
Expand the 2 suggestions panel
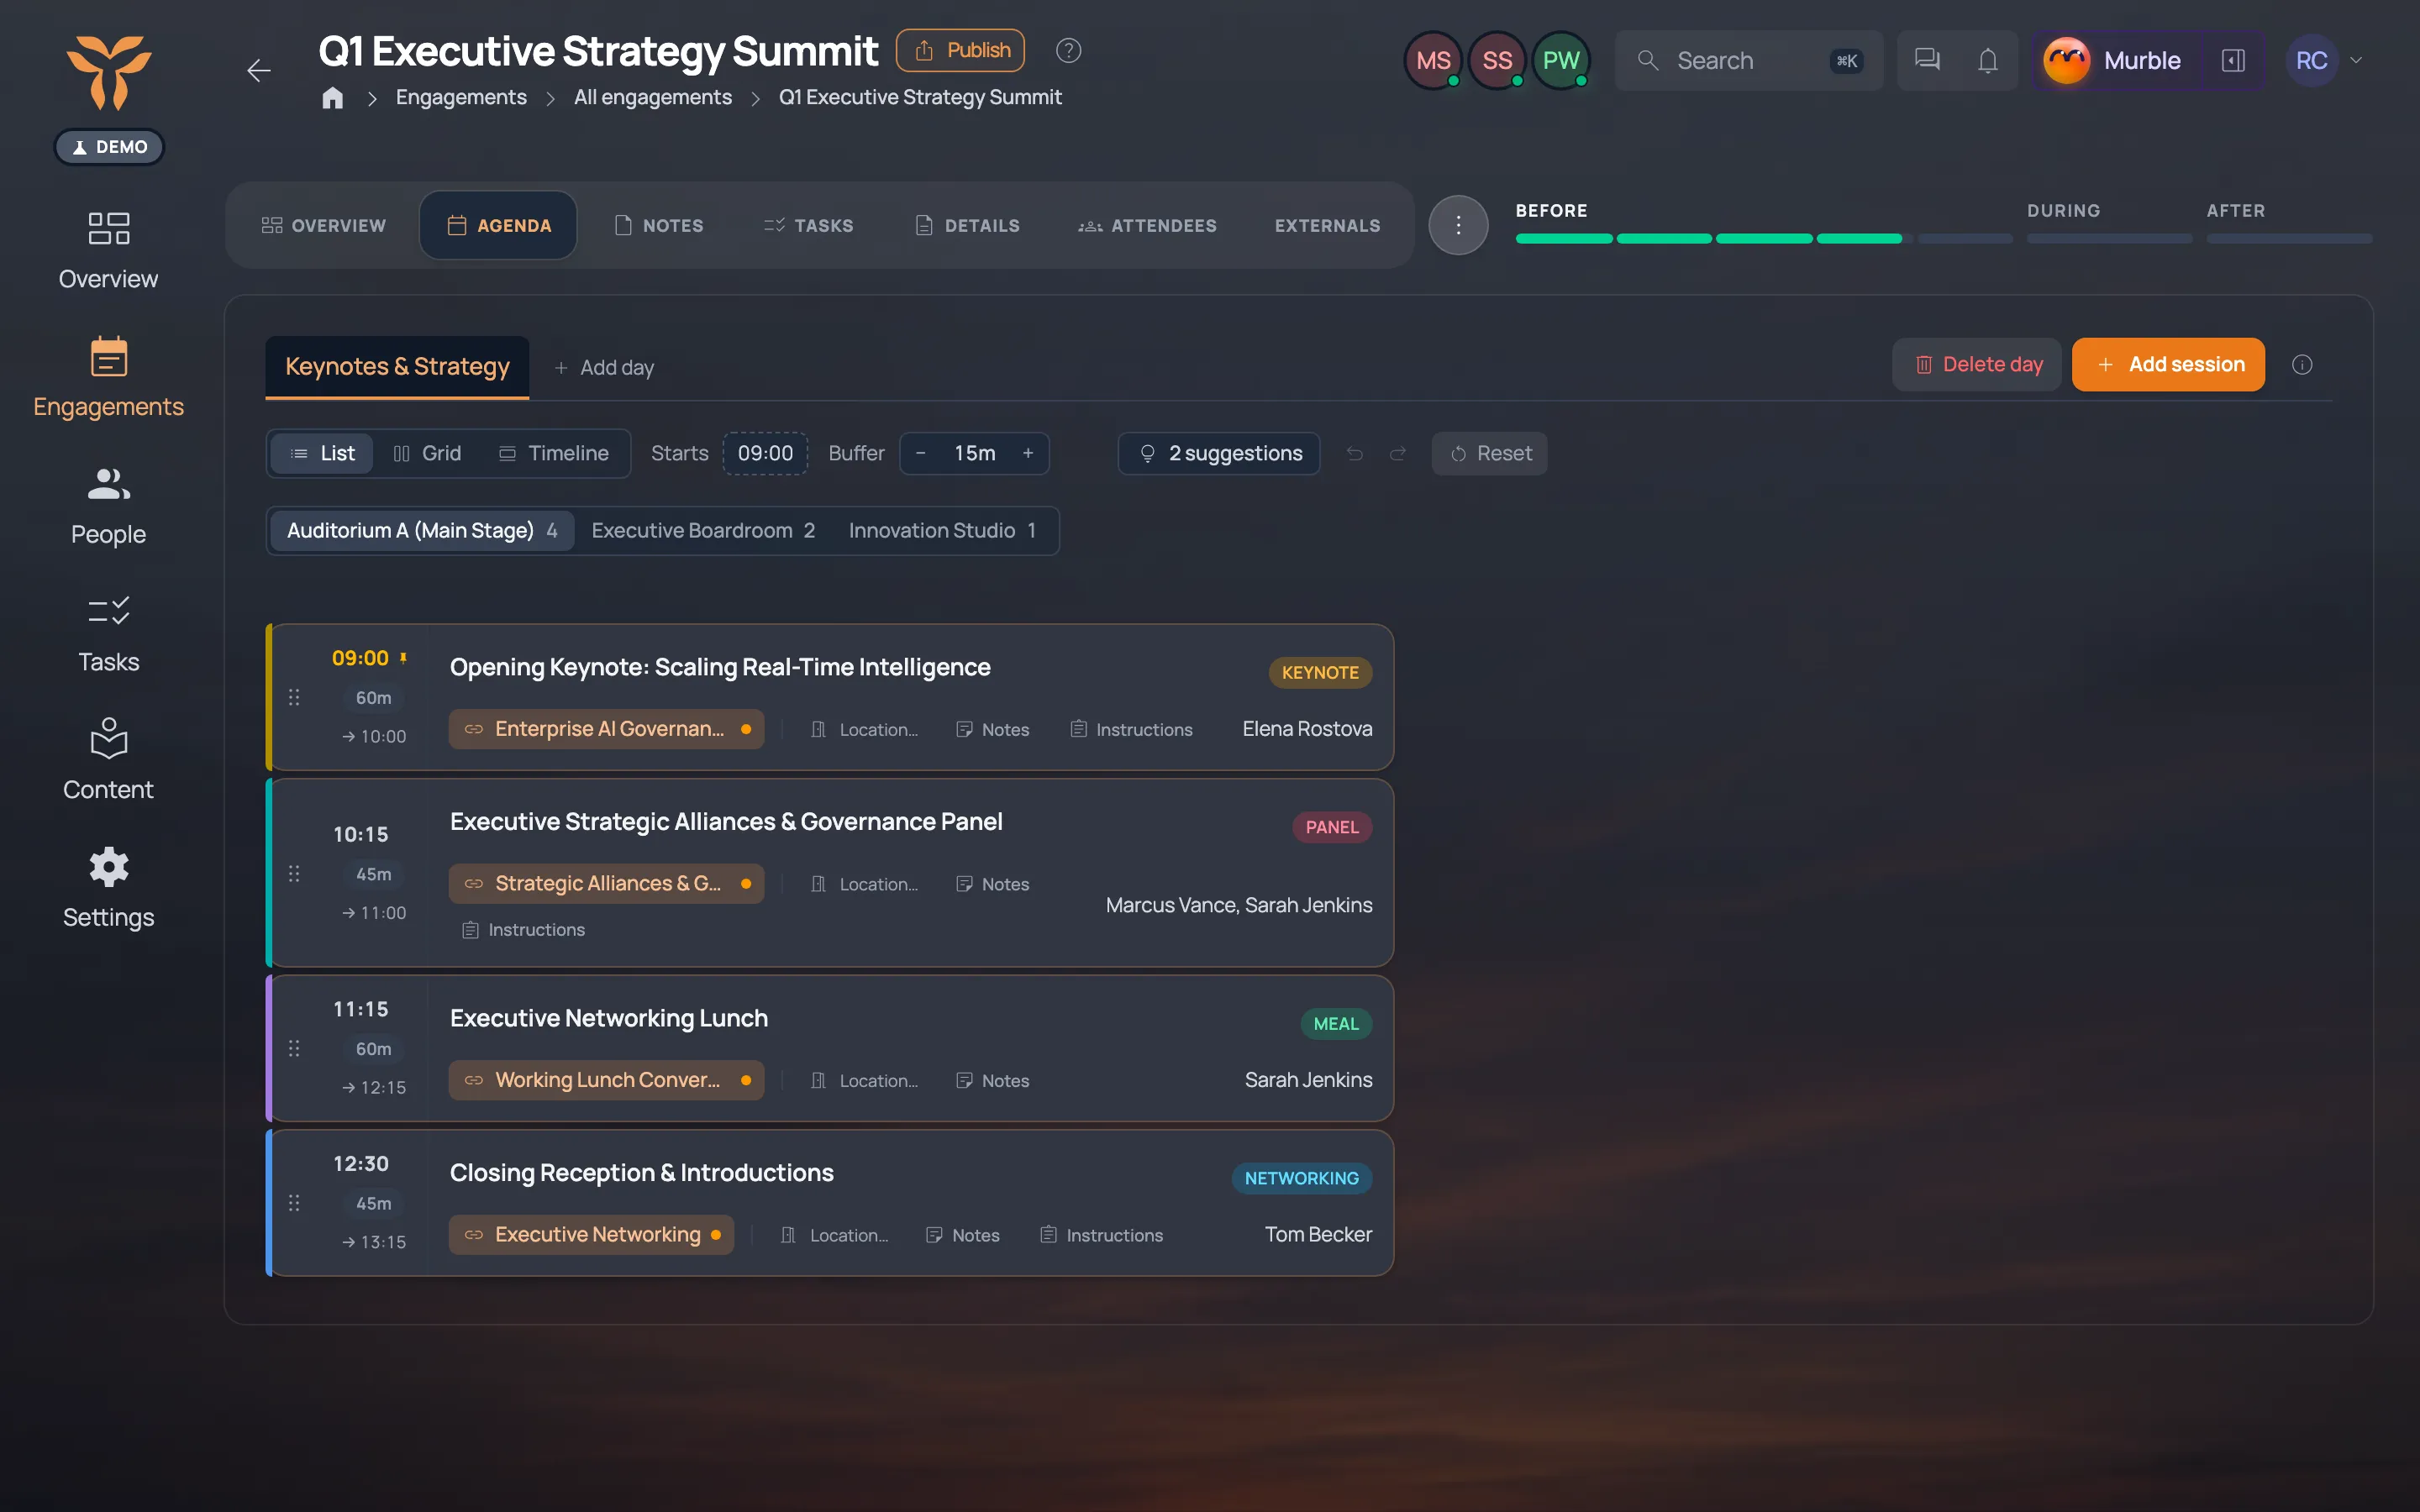click(1219, 453)
